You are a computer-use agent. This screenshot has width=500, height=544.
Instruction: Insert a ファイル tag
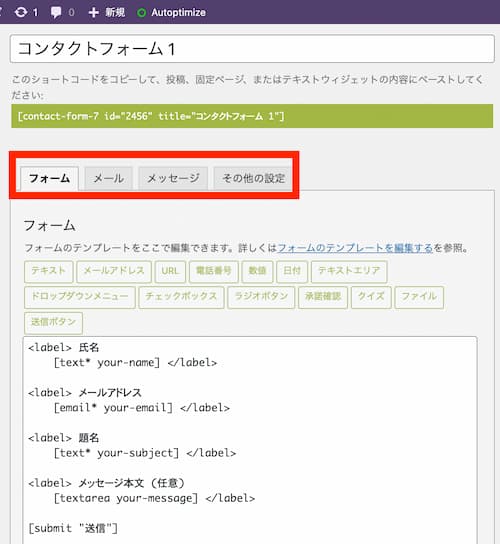419,297
